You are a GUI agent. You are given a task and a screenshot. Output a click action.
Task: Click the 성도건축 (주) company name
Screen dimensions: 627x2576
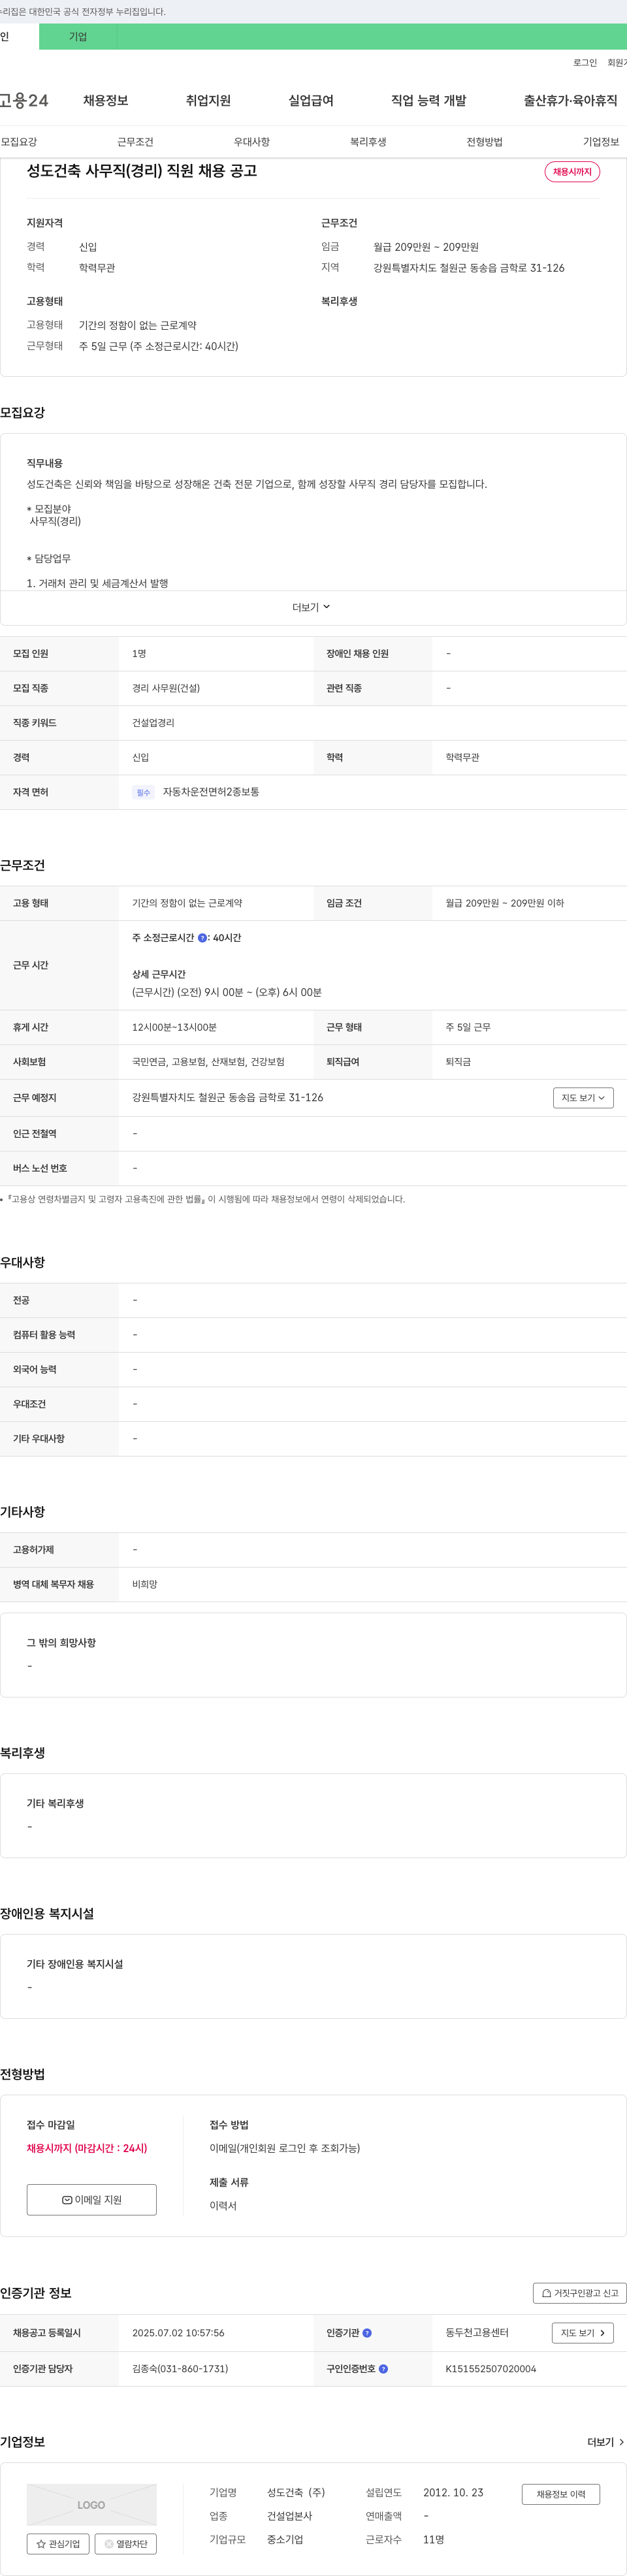296,2493
